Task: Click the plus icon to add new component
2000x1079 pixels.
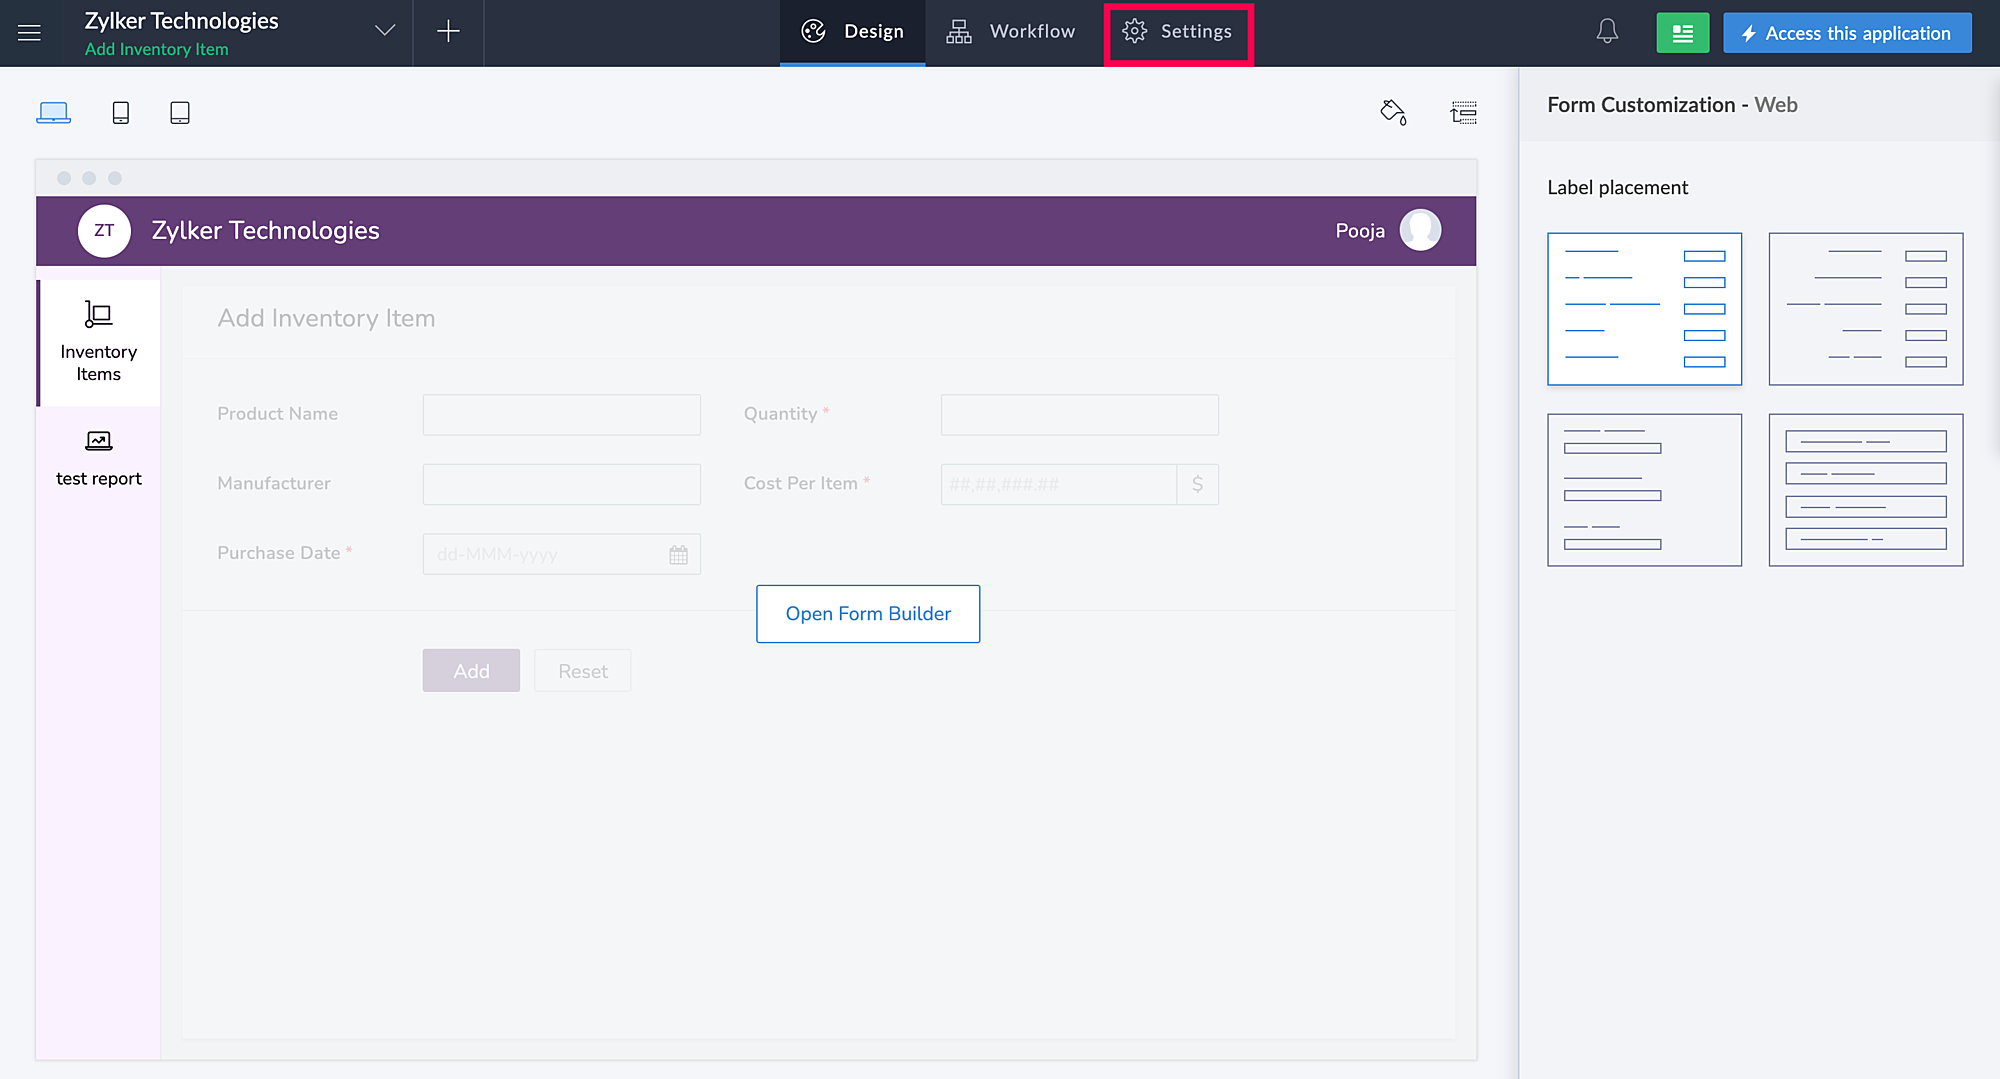Action: pos(448,32)
